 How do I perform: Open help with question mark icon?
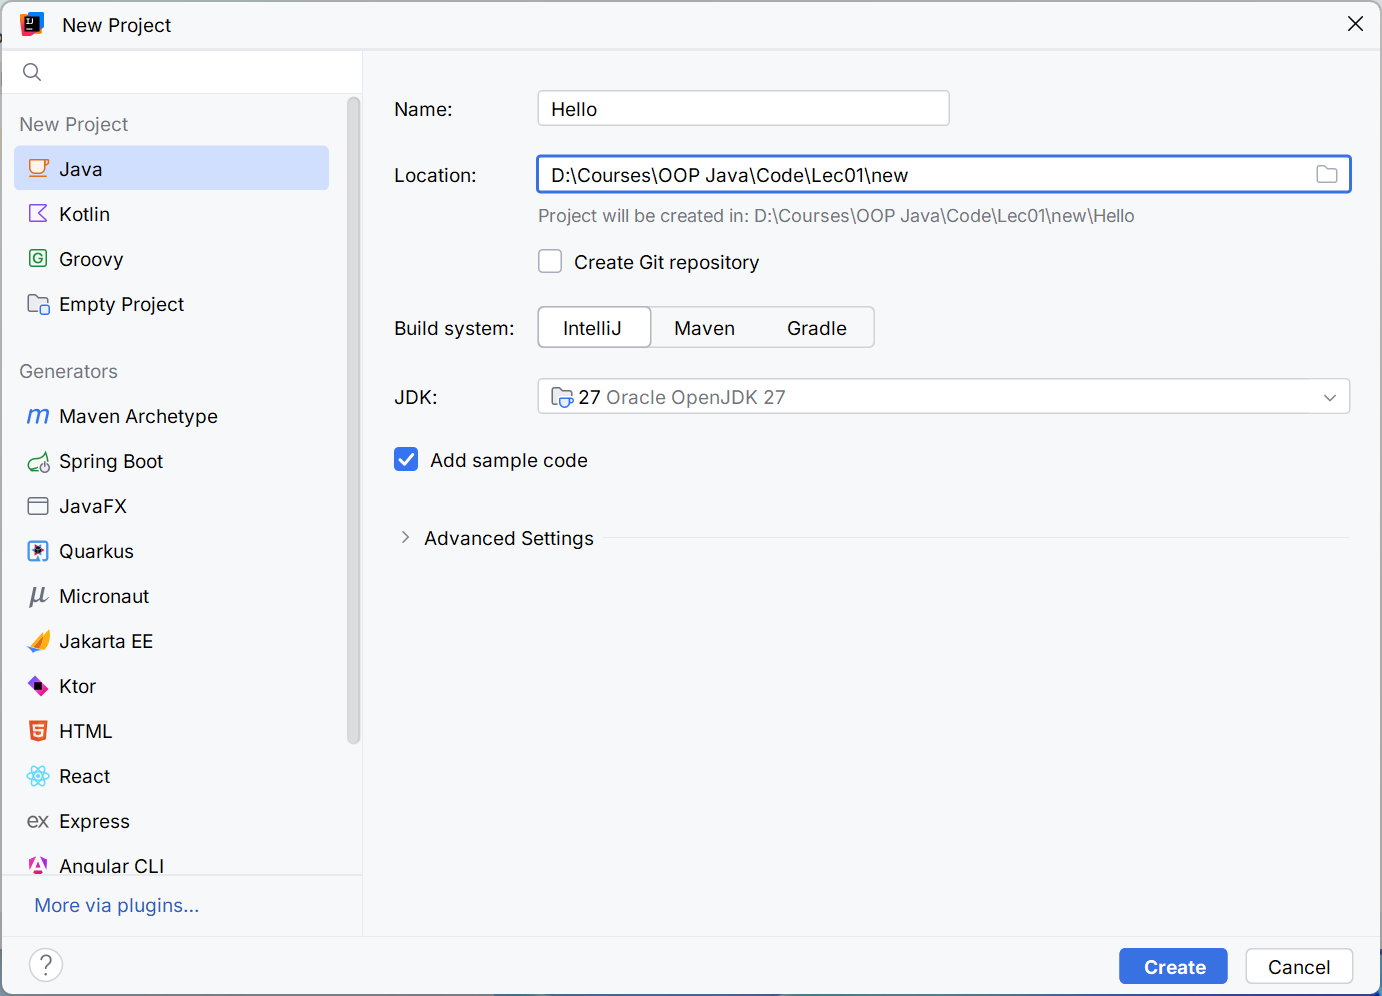click(46, 965)
